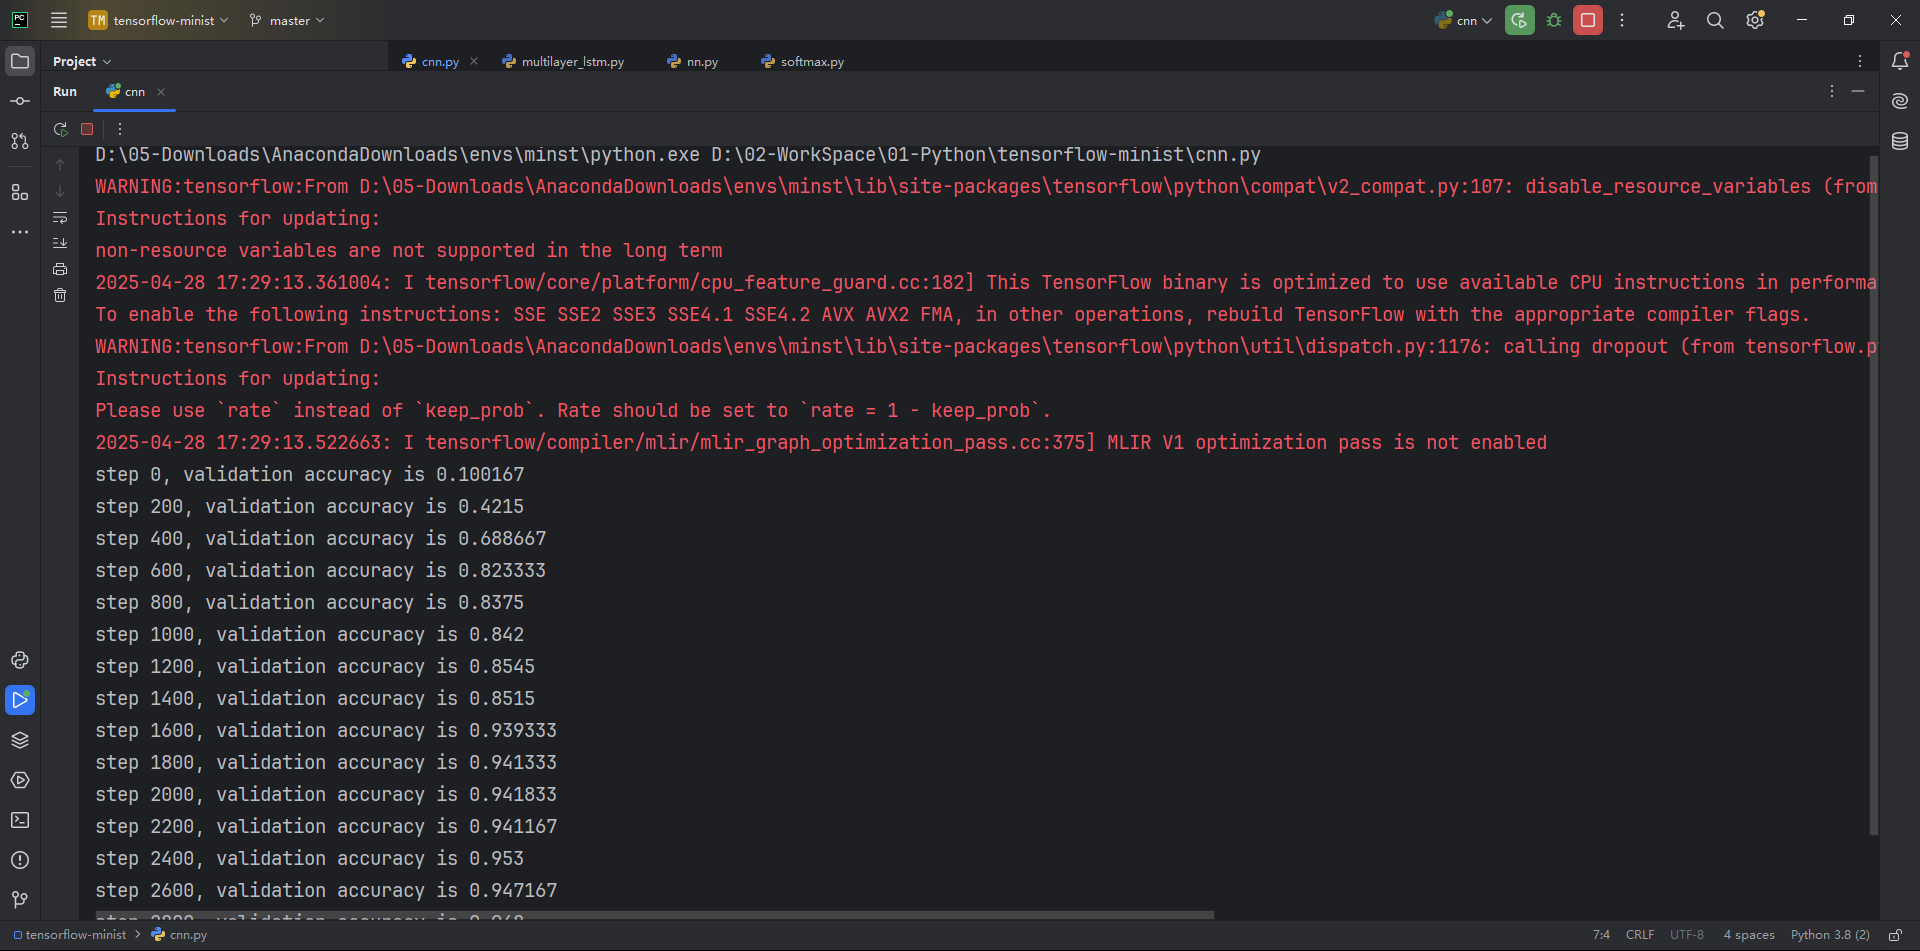Open the Problems tool window

tap(20, 860)
